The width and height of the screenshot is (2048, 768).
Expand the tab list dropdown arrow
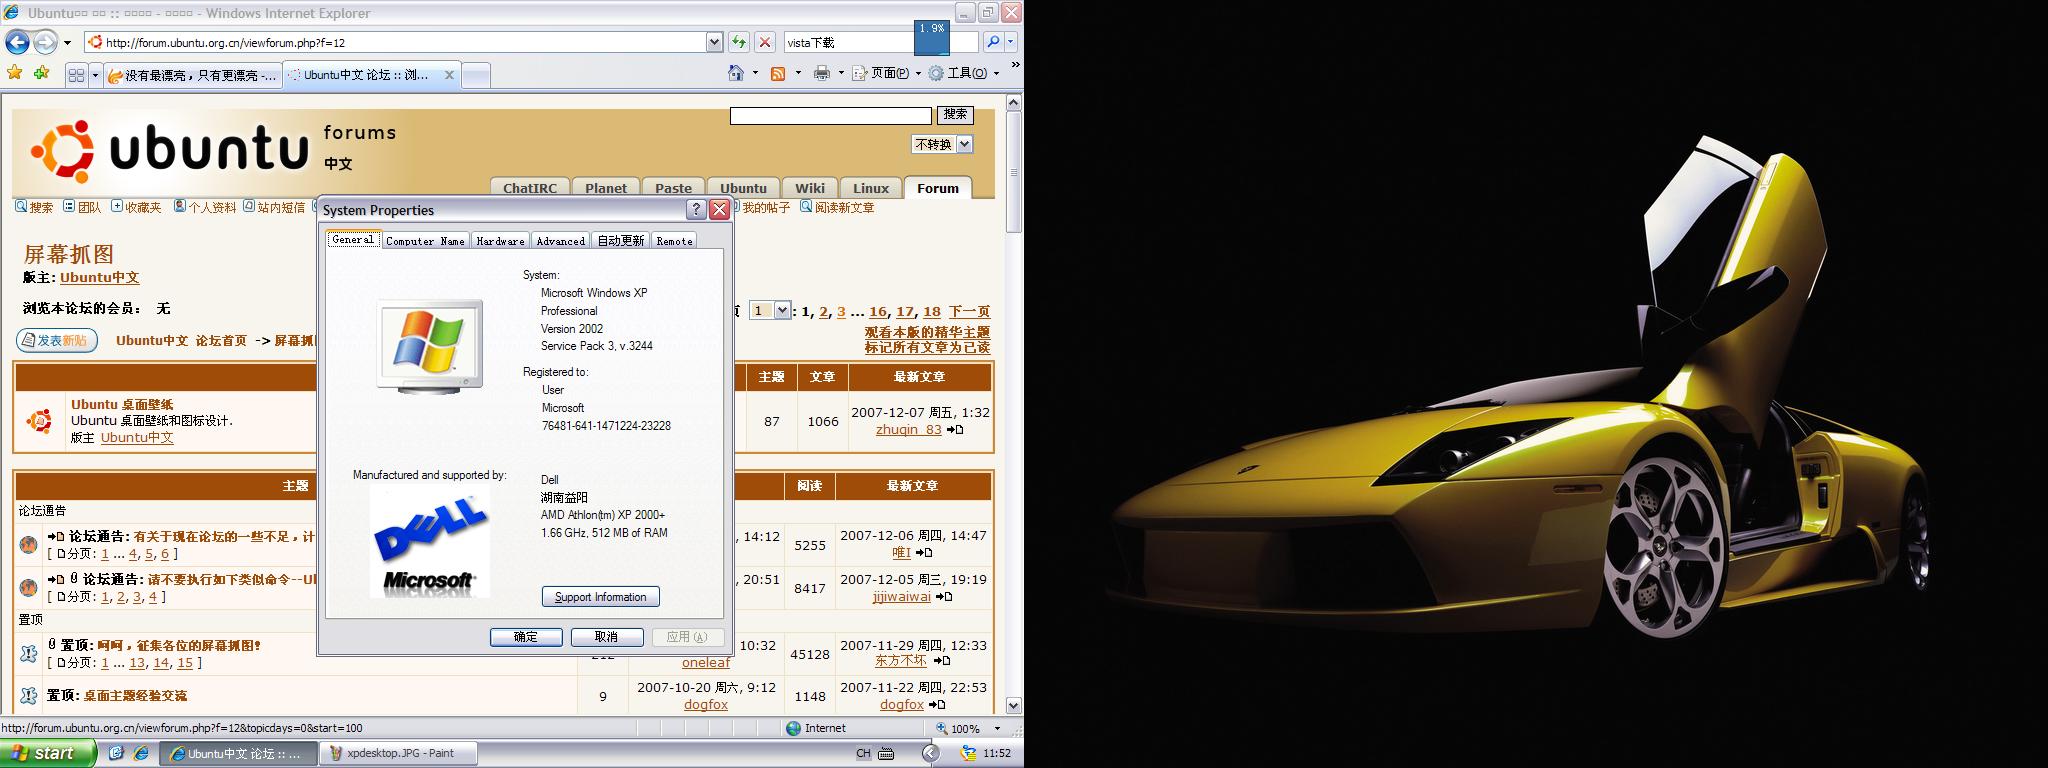pos(95,75)
